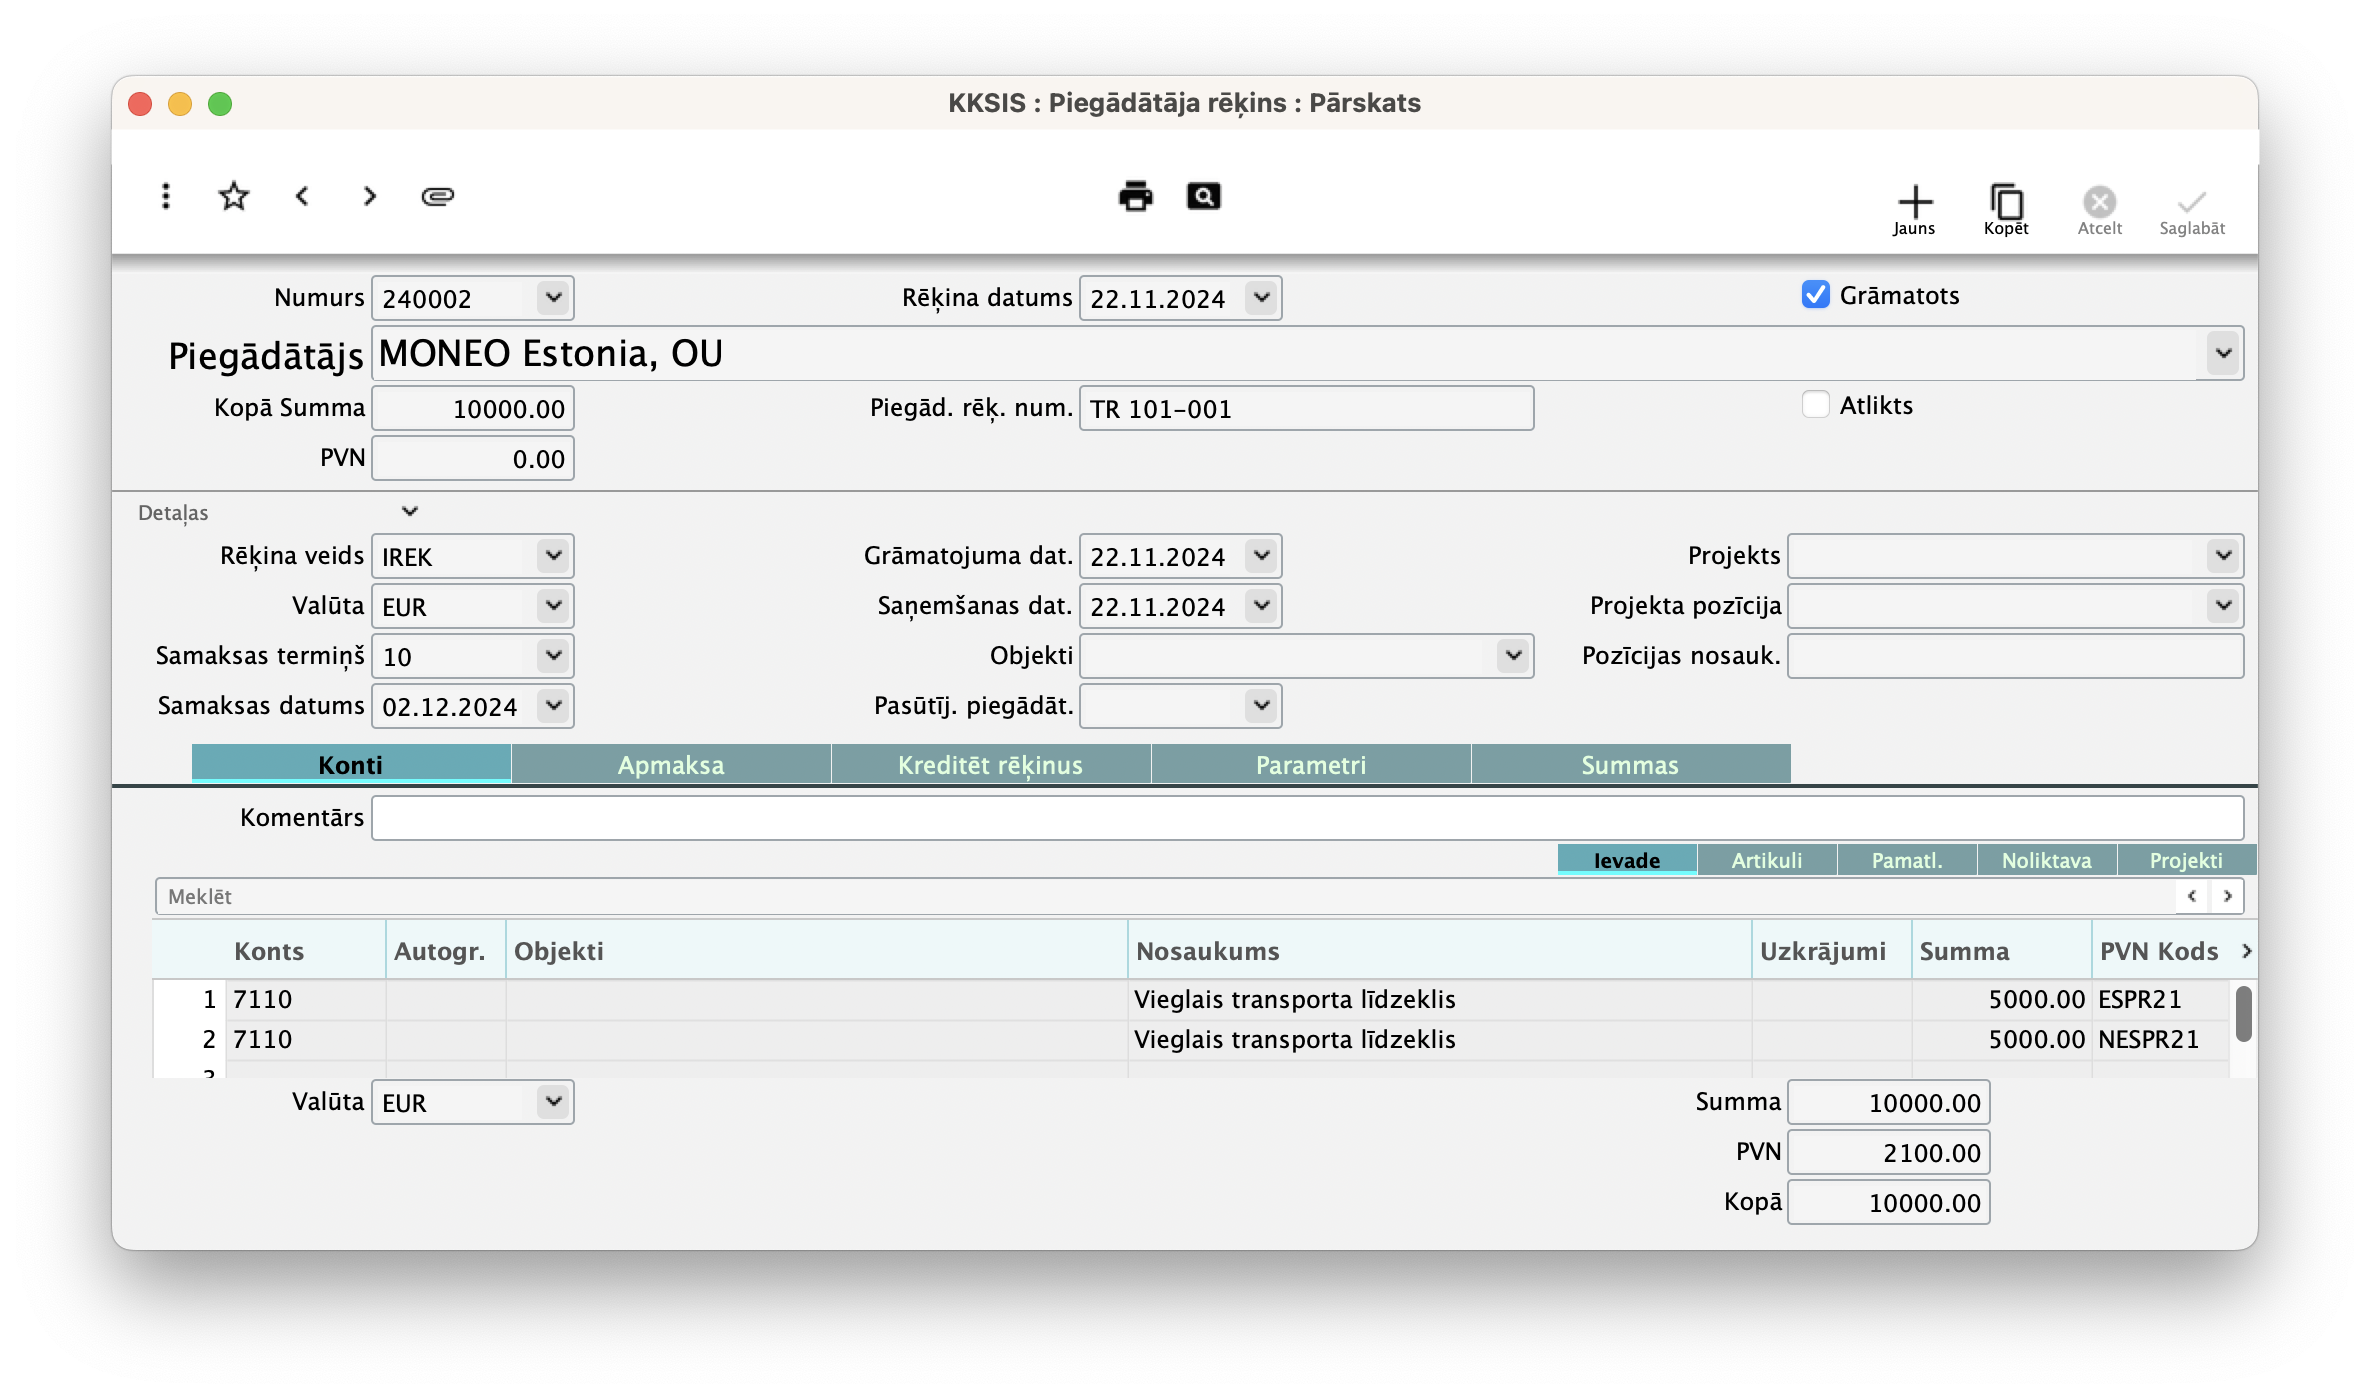Open attachments paperclip icon
2370x1398 pixels.
[438, 196]
